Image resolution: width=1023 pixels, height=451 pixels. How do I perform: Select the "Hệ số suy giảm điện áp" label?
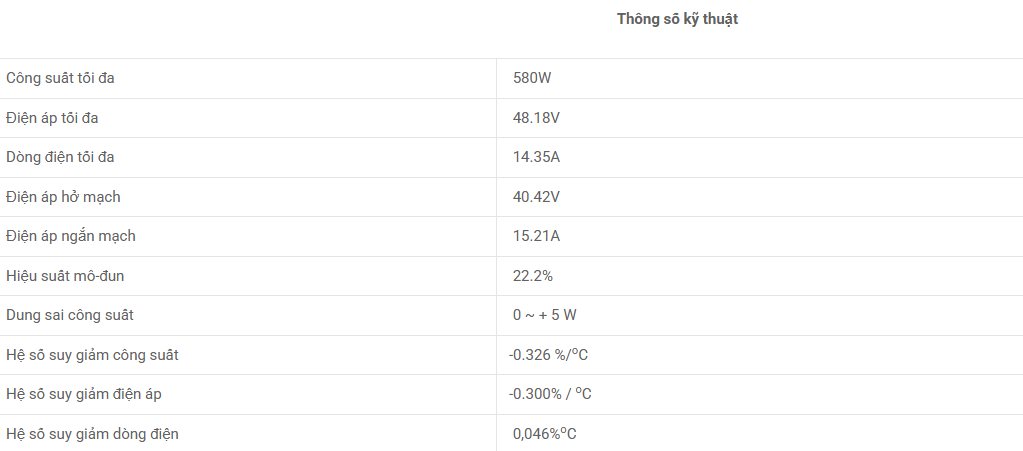[84, 394]
